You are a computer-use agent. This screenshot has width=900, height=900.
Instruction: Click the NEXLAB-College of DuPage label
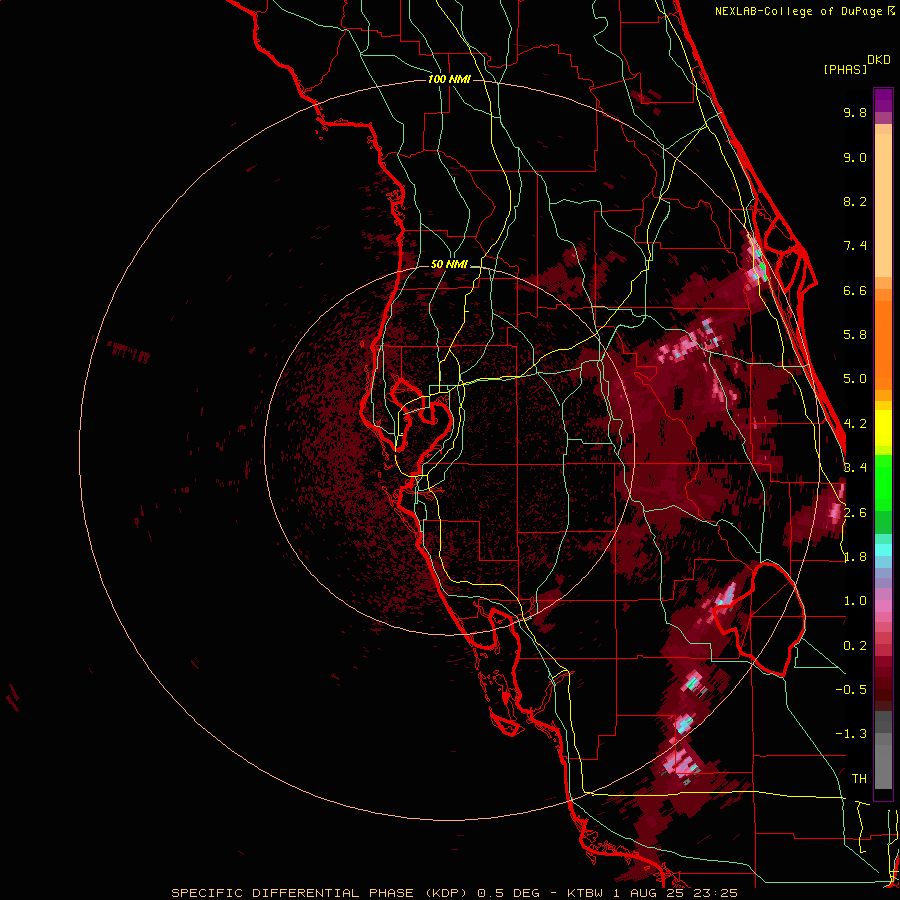coord(804,11)
